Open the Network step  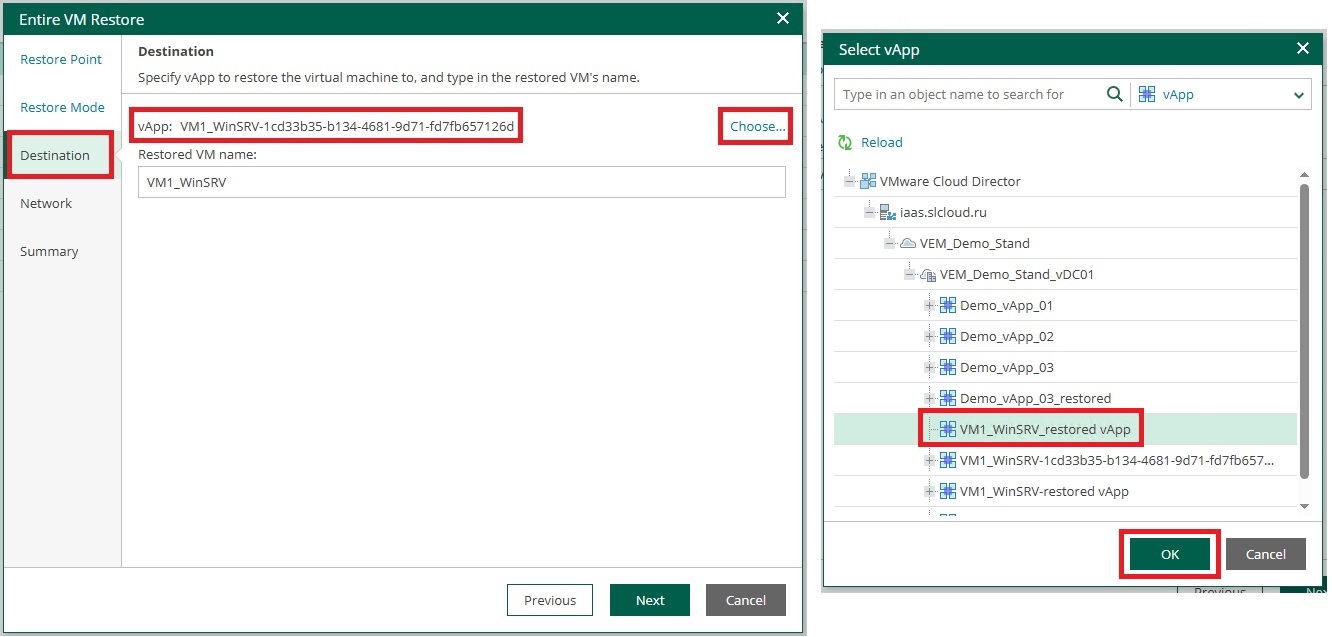[x=46, y=203]
